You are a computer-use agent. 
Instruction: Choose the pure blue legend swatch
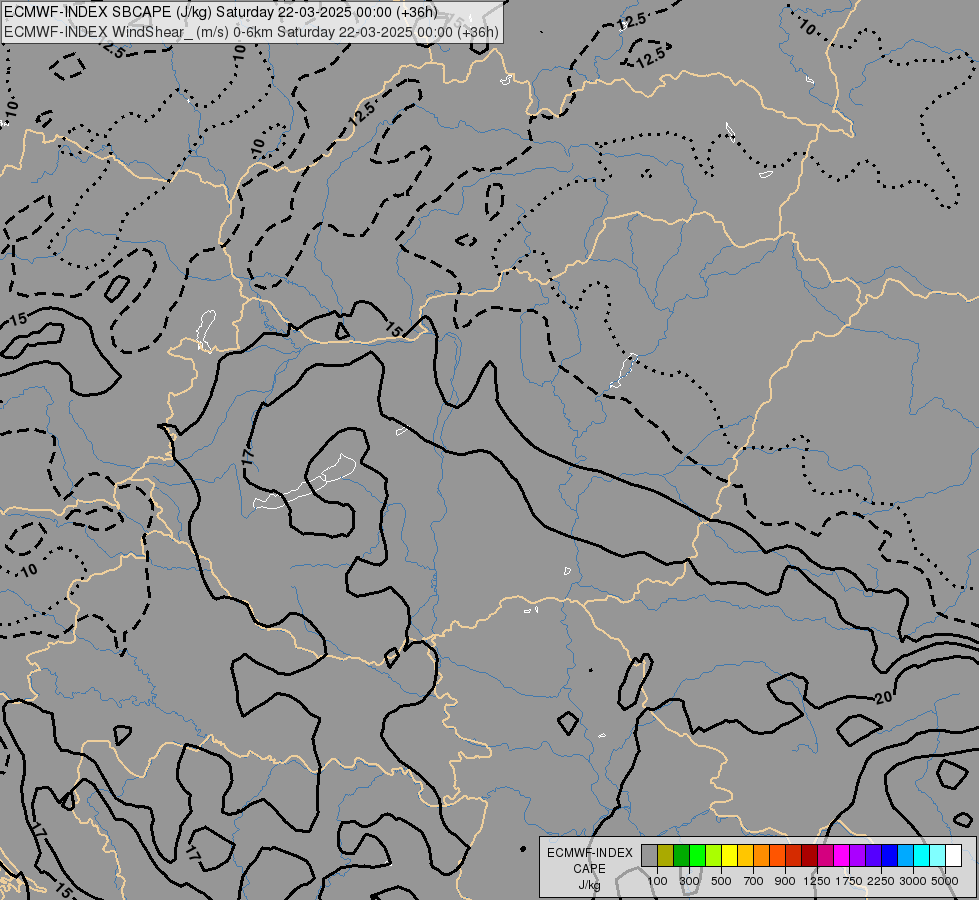[x=890, y=855]
